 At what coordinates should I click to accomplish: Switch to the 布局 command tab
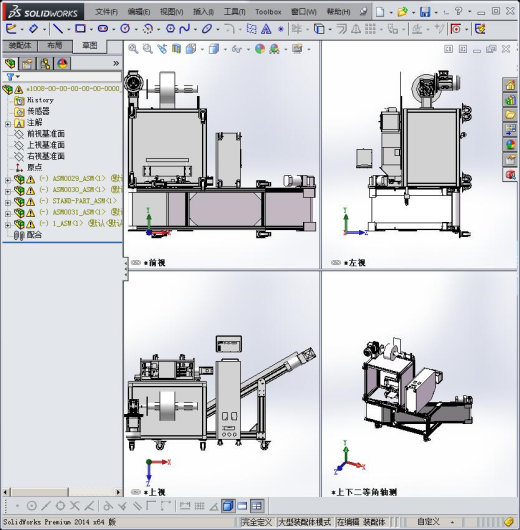[55, 46]
